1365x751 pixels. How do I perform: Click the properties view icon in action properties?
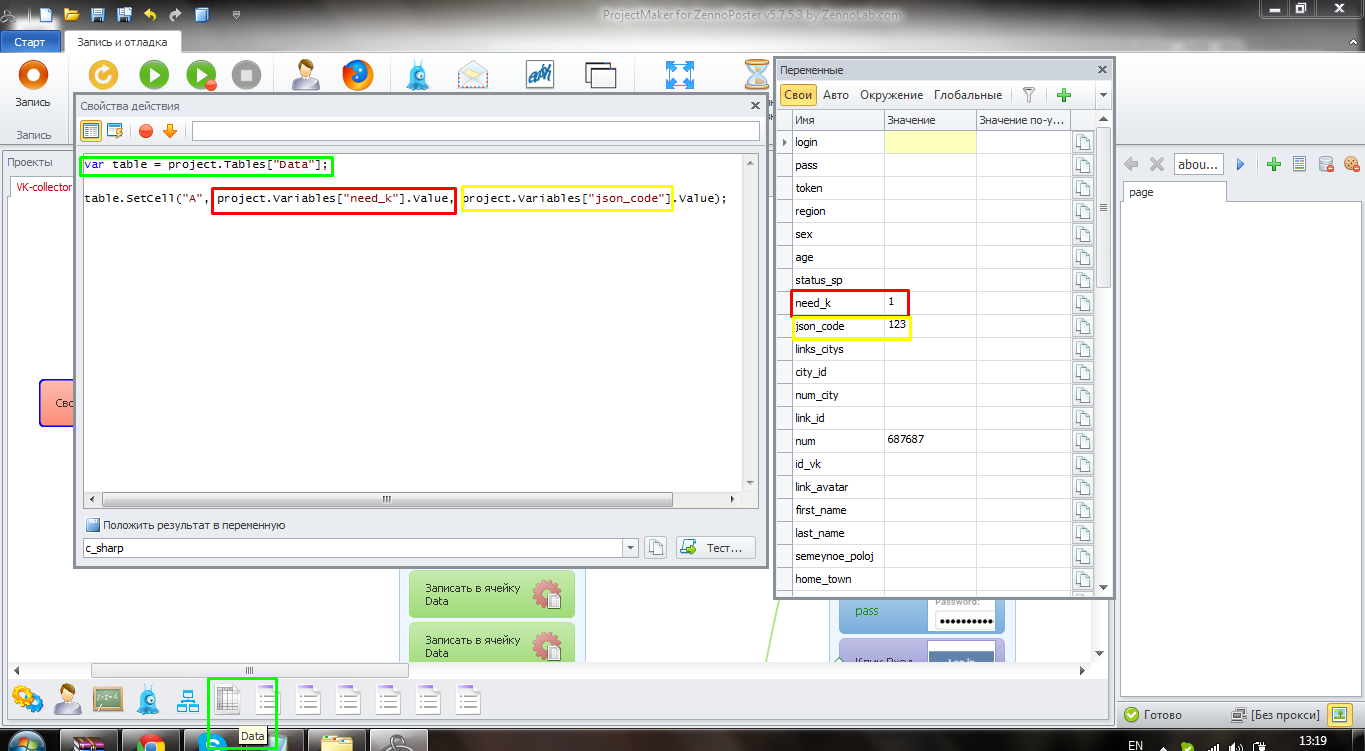click(x=91, y=130)
